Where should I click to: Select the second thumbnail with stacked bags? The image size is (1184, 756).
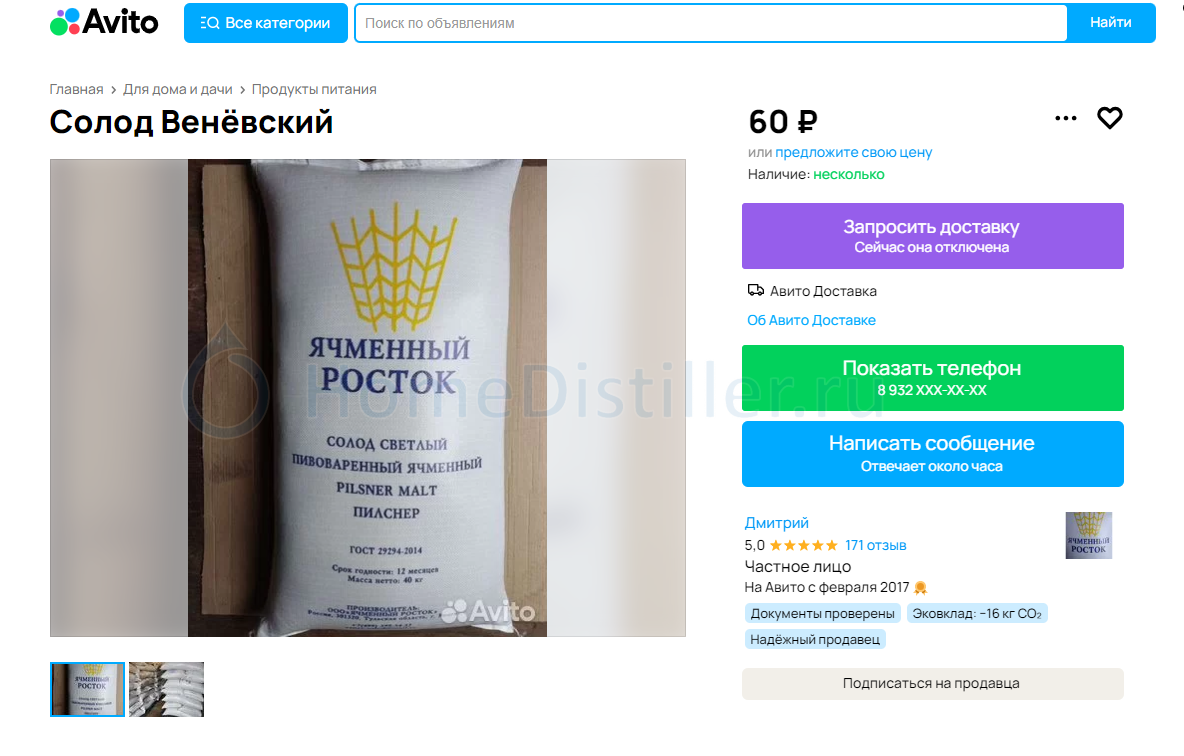tap(166, 690)
